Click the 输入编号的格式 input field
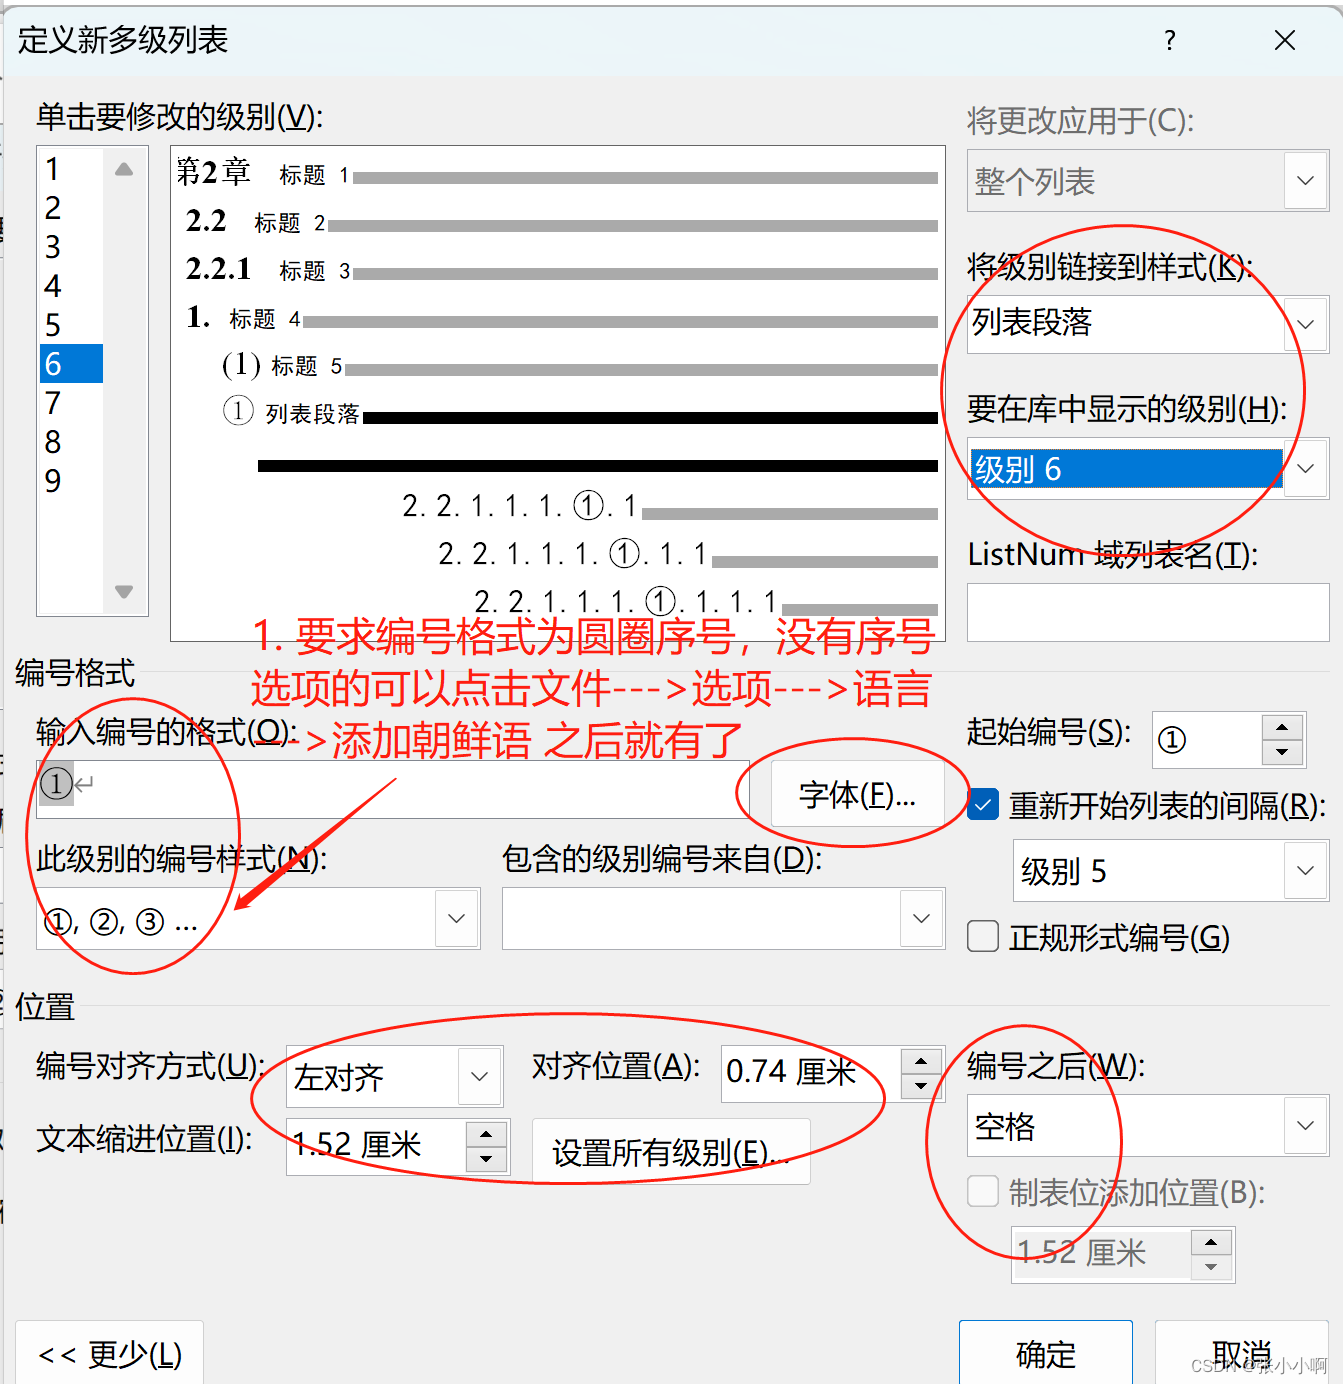The height and width of the screenshot is (1384, 1343). coord(393,788)
